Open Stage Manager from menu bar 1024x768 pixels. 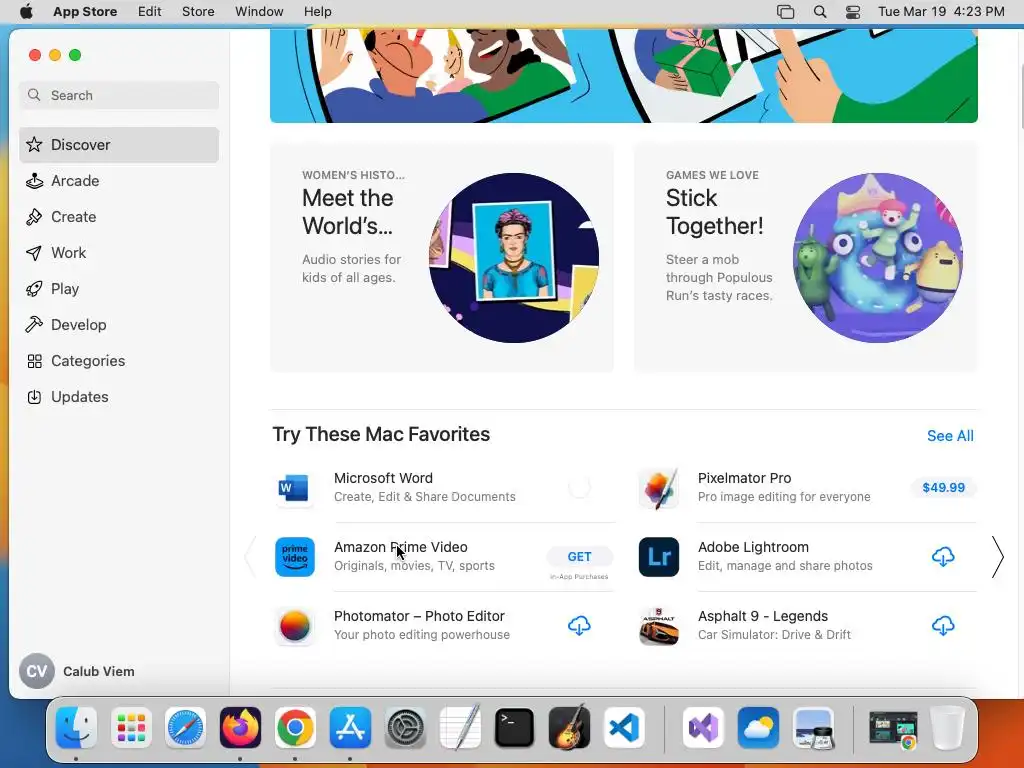point(786,12)
